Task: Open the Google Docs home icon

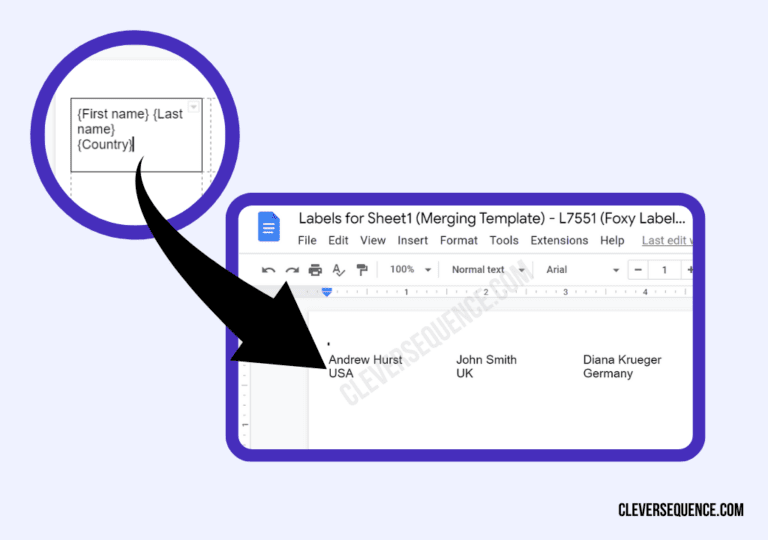Action: [x=268, y=227]
